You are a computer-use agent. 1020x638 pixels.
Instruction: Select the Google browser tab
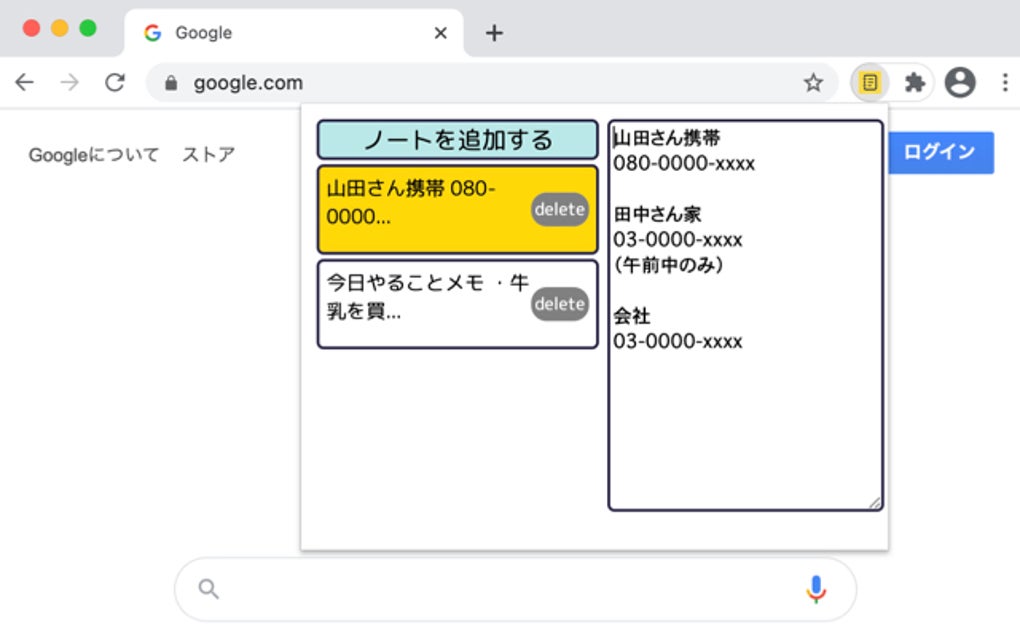point(293,33)
